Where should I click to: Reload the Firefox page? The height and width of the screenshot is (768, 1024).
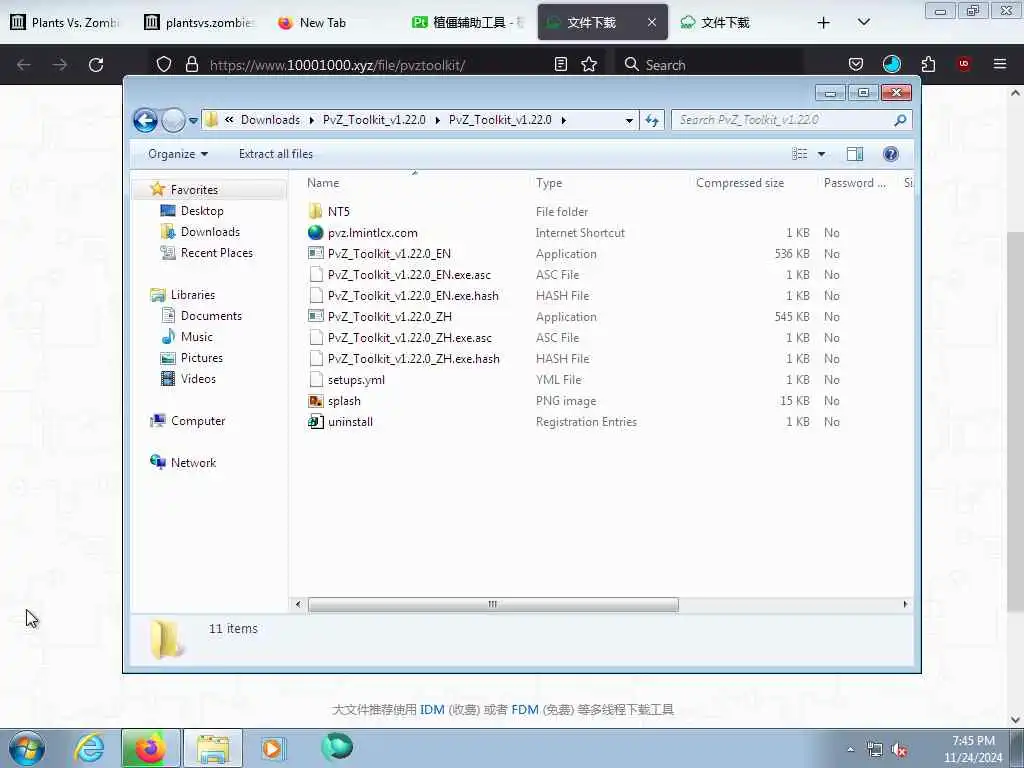coord(96,65)
